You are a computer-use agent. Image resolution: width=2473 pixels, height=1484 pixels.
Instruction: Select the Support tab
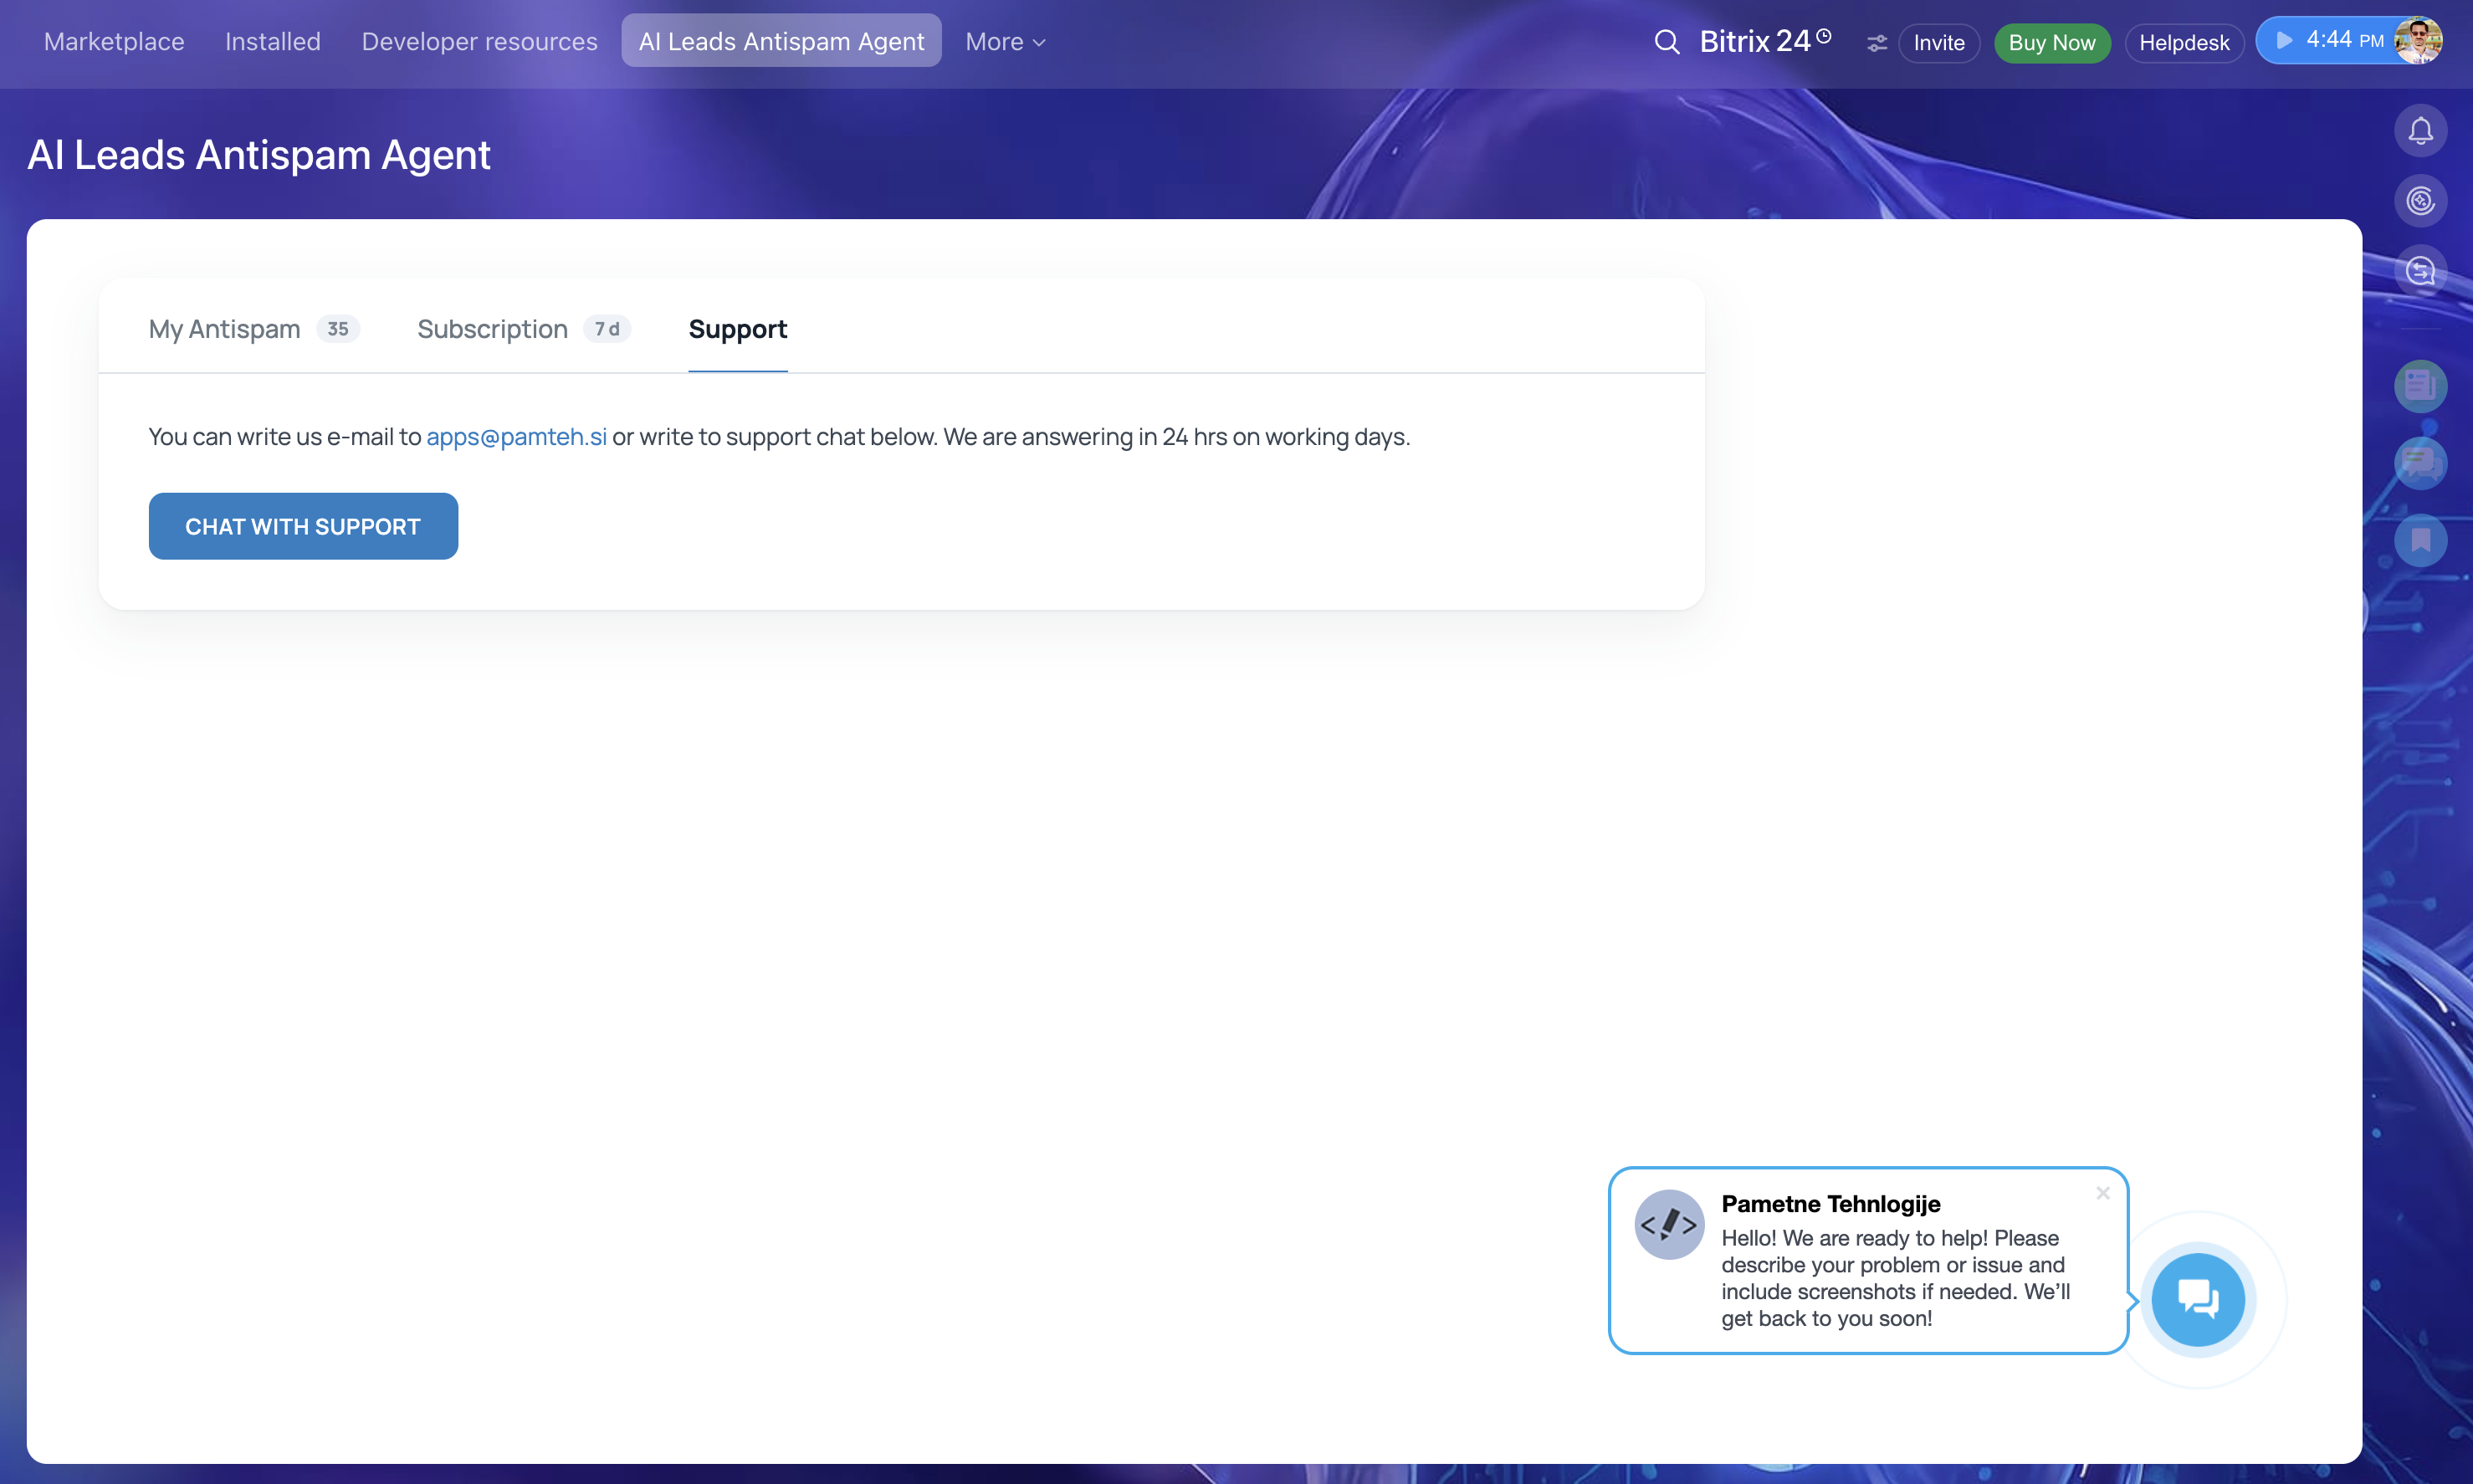[x=738, y=329]
